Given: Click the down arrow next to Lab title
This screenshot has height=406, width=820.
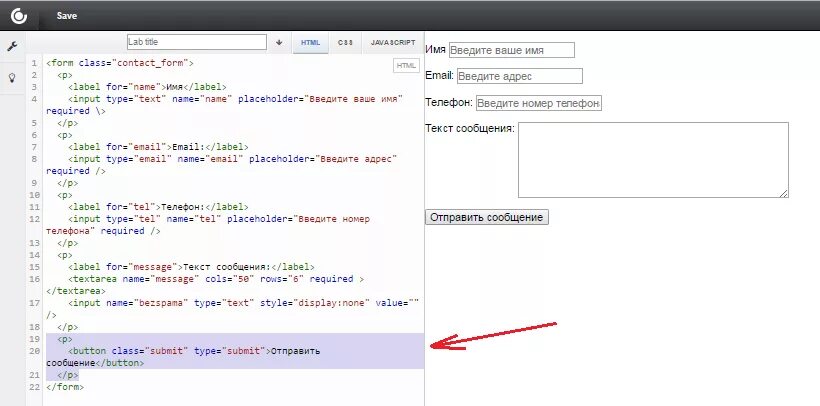Looking at the screenshot, I should click(x=279, y=42).
